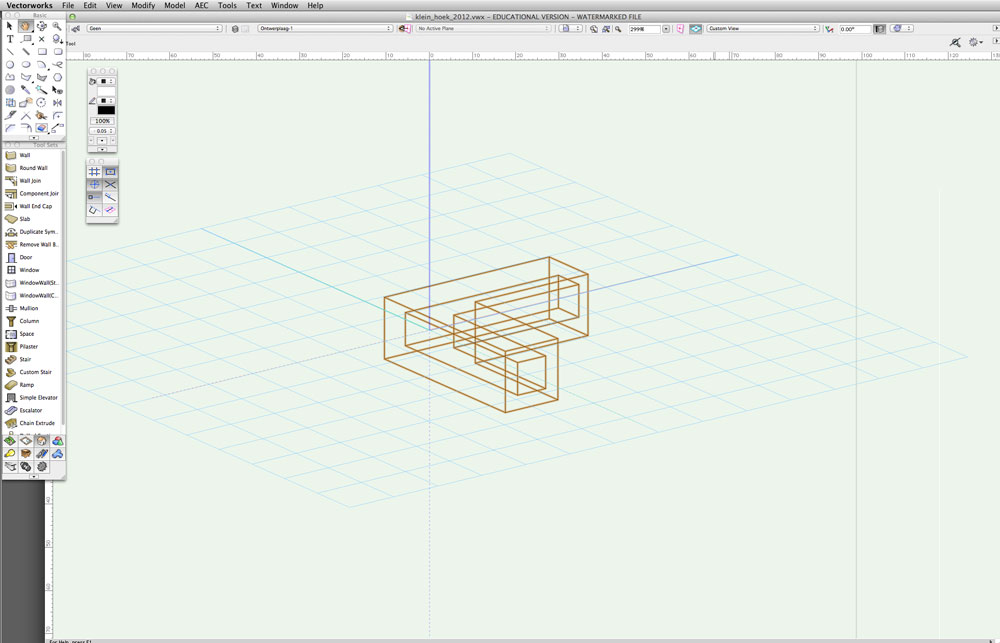Open the Visualization light bulb tool set
The image size is (1000, 643).
(x=10, y=454)
